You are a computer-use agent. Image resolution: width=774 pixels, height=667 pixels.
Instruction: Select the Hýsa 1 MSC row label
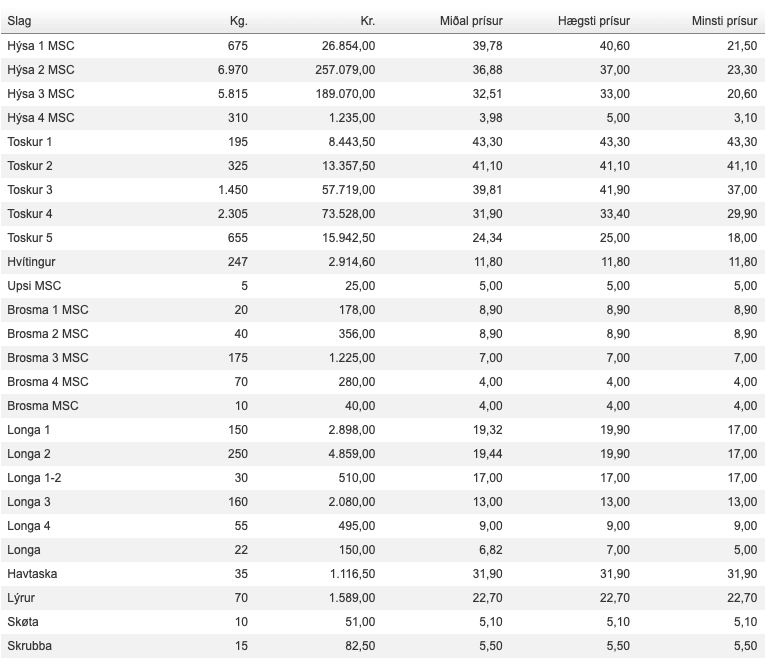(40, 46)
